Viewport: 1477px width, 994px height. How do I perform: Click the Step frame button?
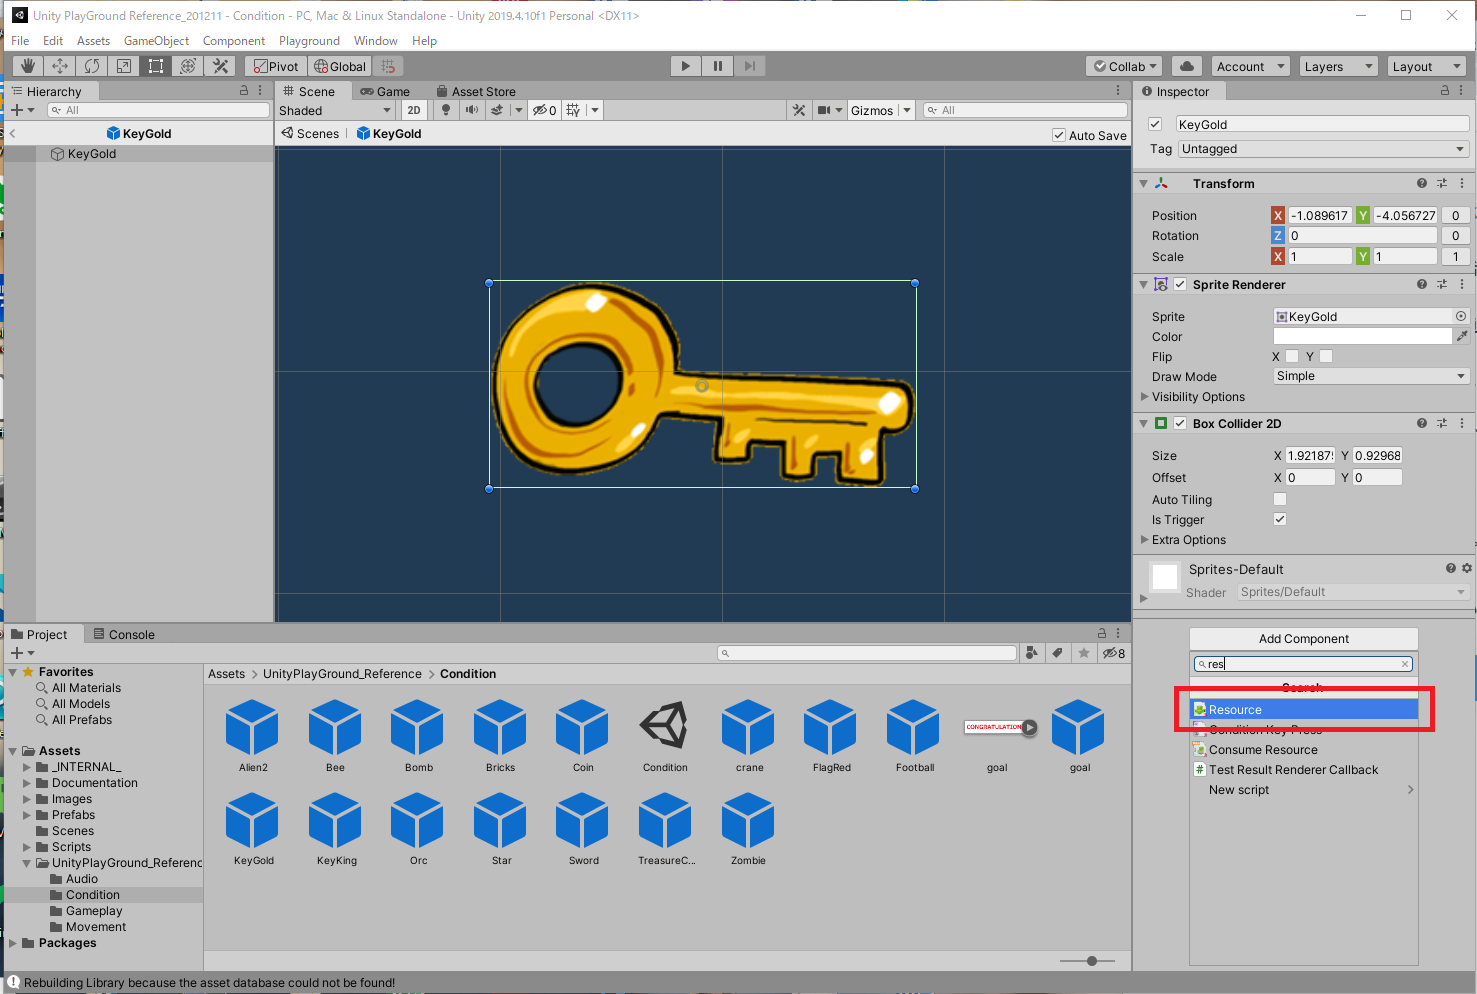pyautogui.click(x=749, y=66)
